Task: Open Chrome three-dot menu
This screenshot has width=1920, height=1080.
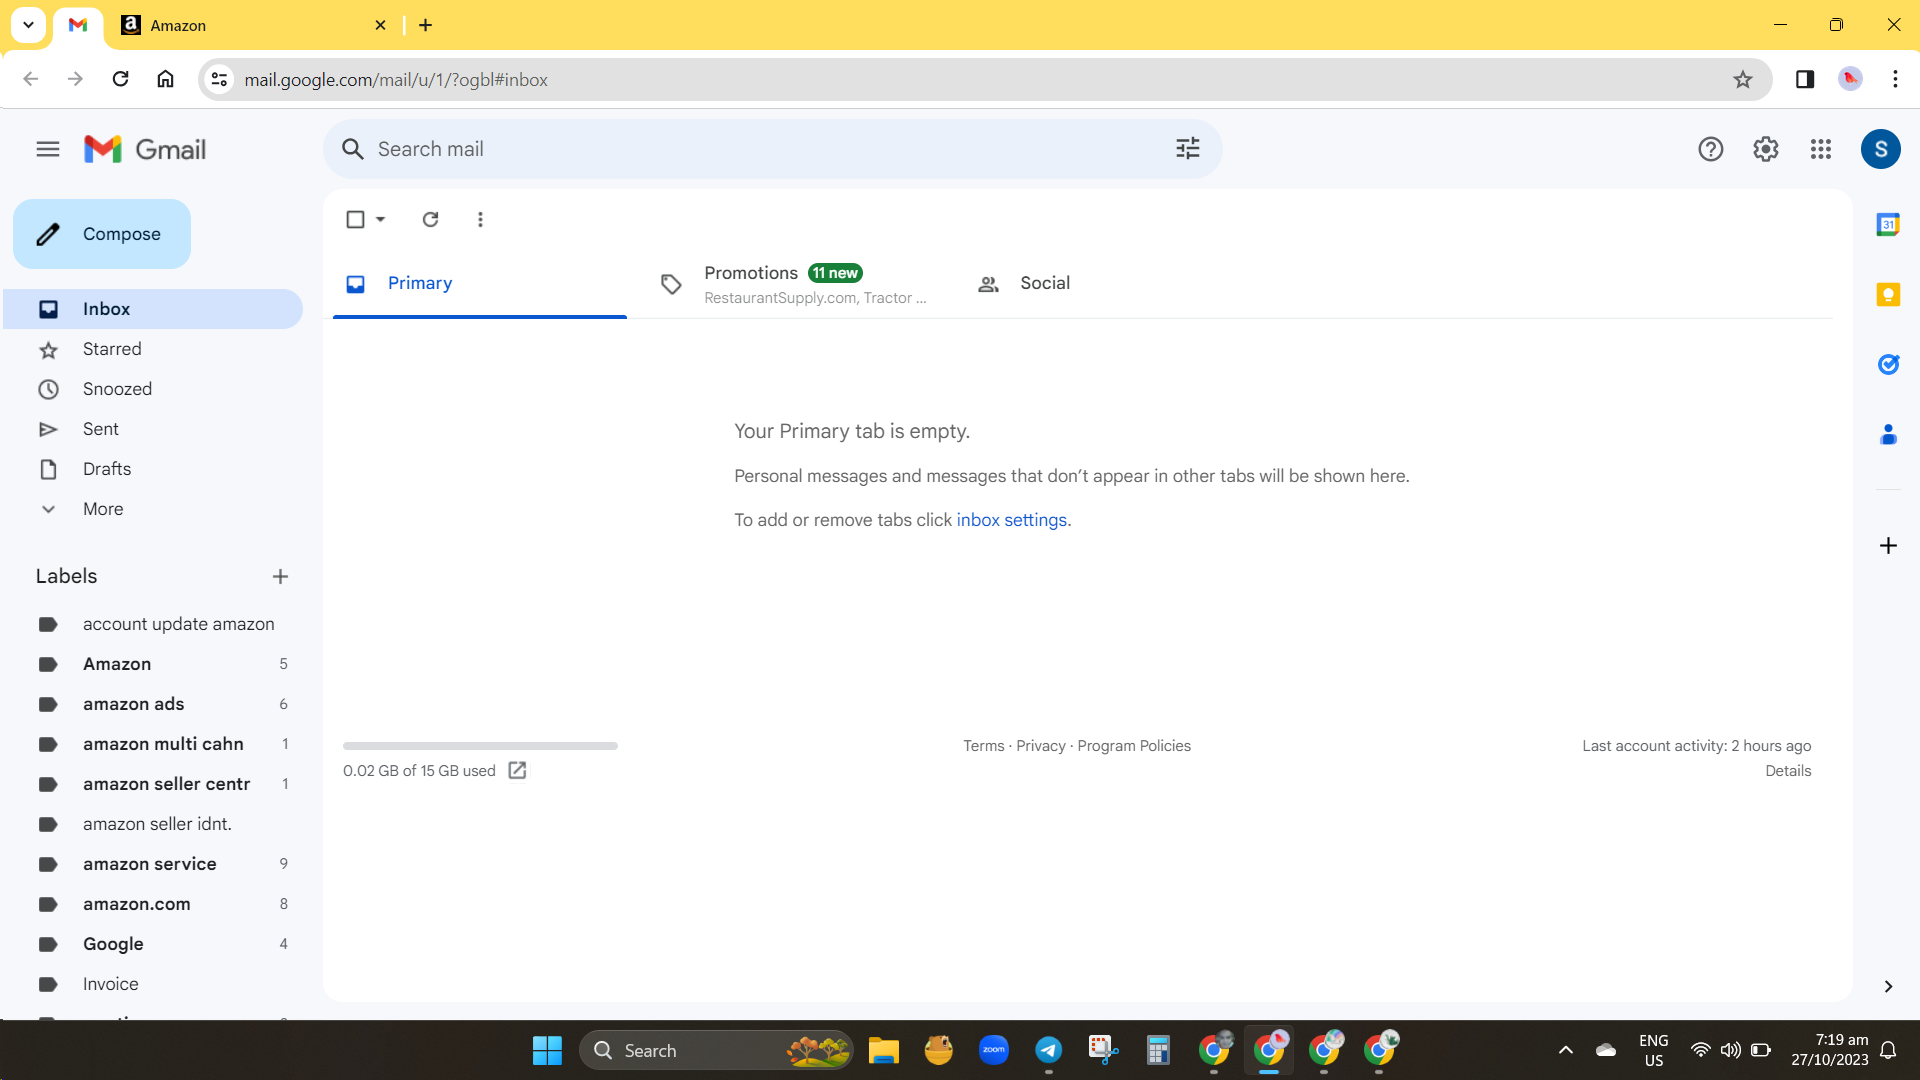Action: 1895,79
